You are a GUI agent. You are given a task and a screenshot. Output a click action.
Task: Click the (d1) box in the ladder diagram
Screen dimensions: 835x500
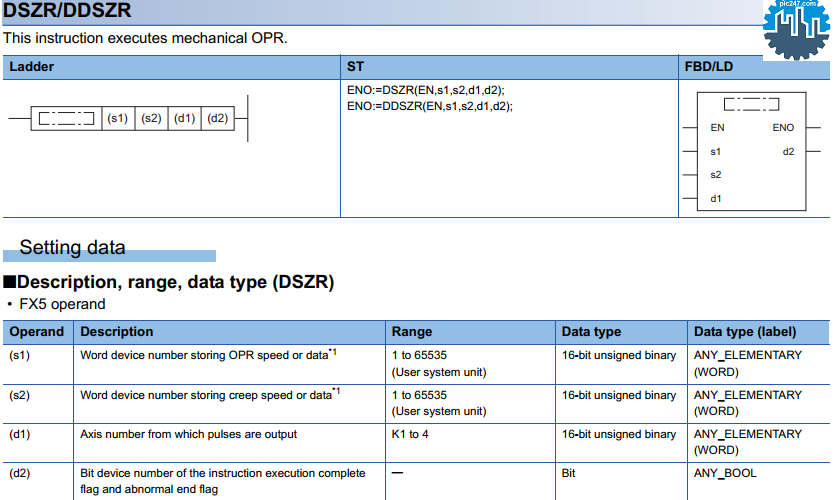[184, 118]
